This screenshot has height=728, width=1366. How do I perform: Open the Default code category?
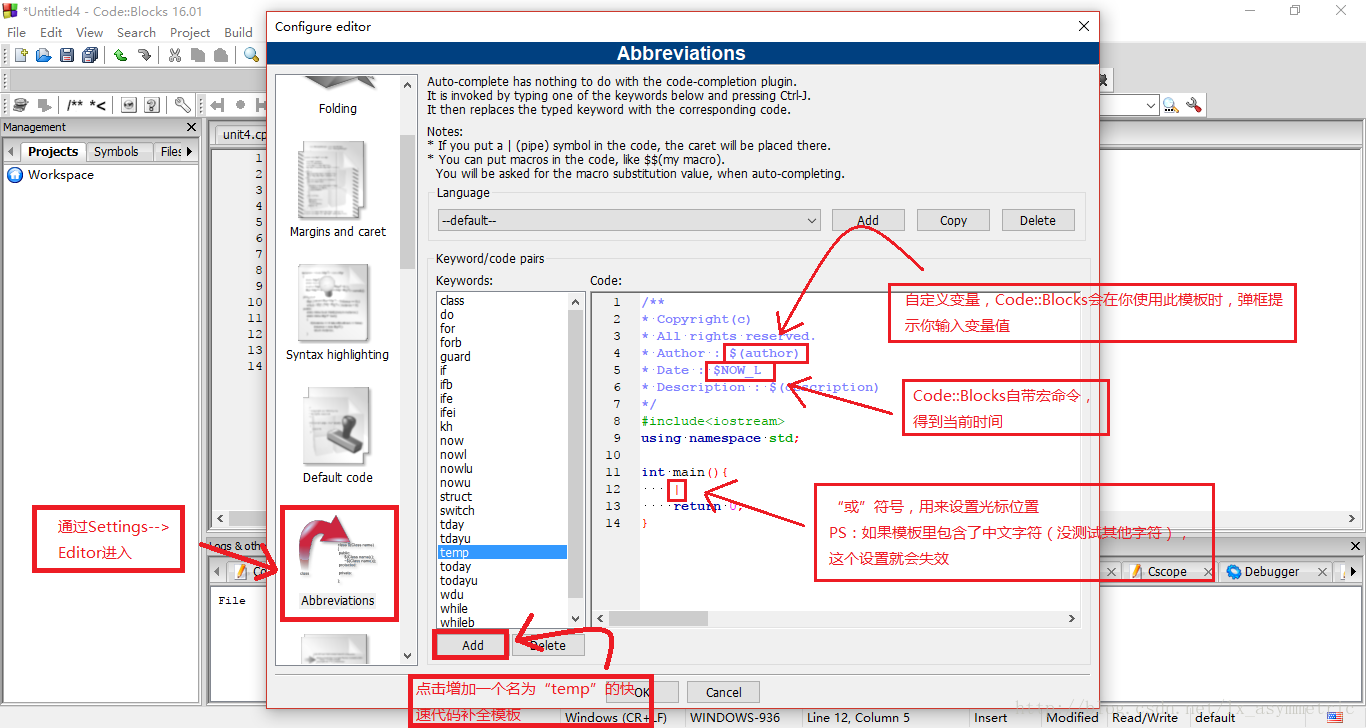point(337,436)
